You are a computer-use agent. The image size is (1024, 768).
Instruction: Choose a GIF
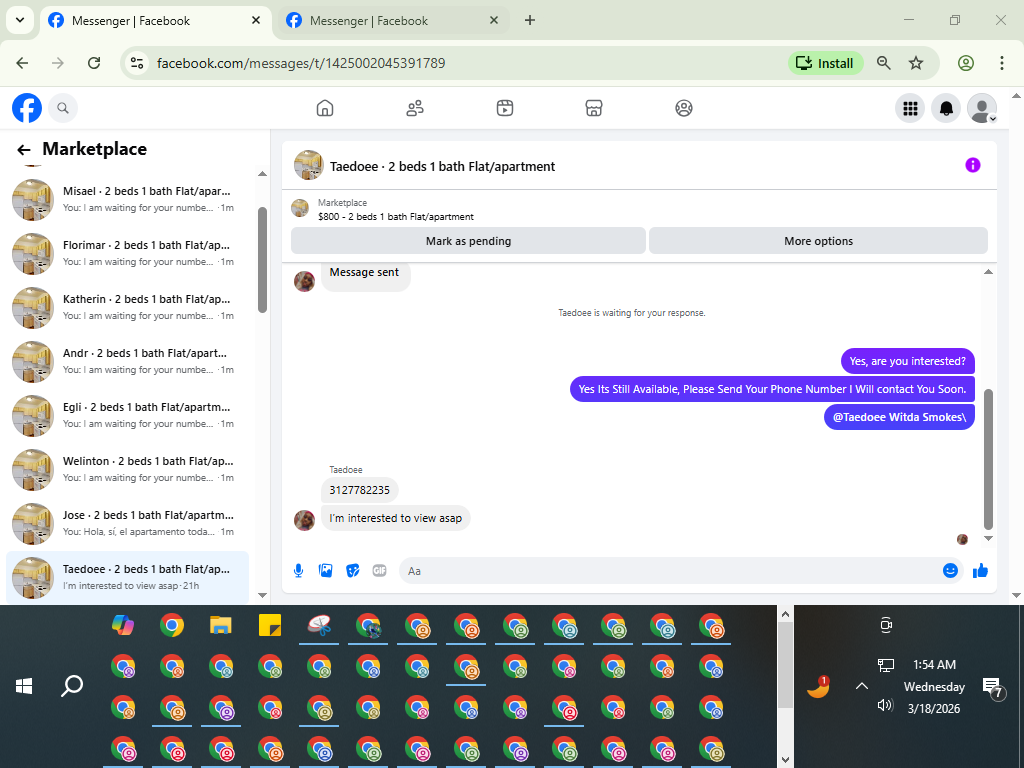coord(379,571)
